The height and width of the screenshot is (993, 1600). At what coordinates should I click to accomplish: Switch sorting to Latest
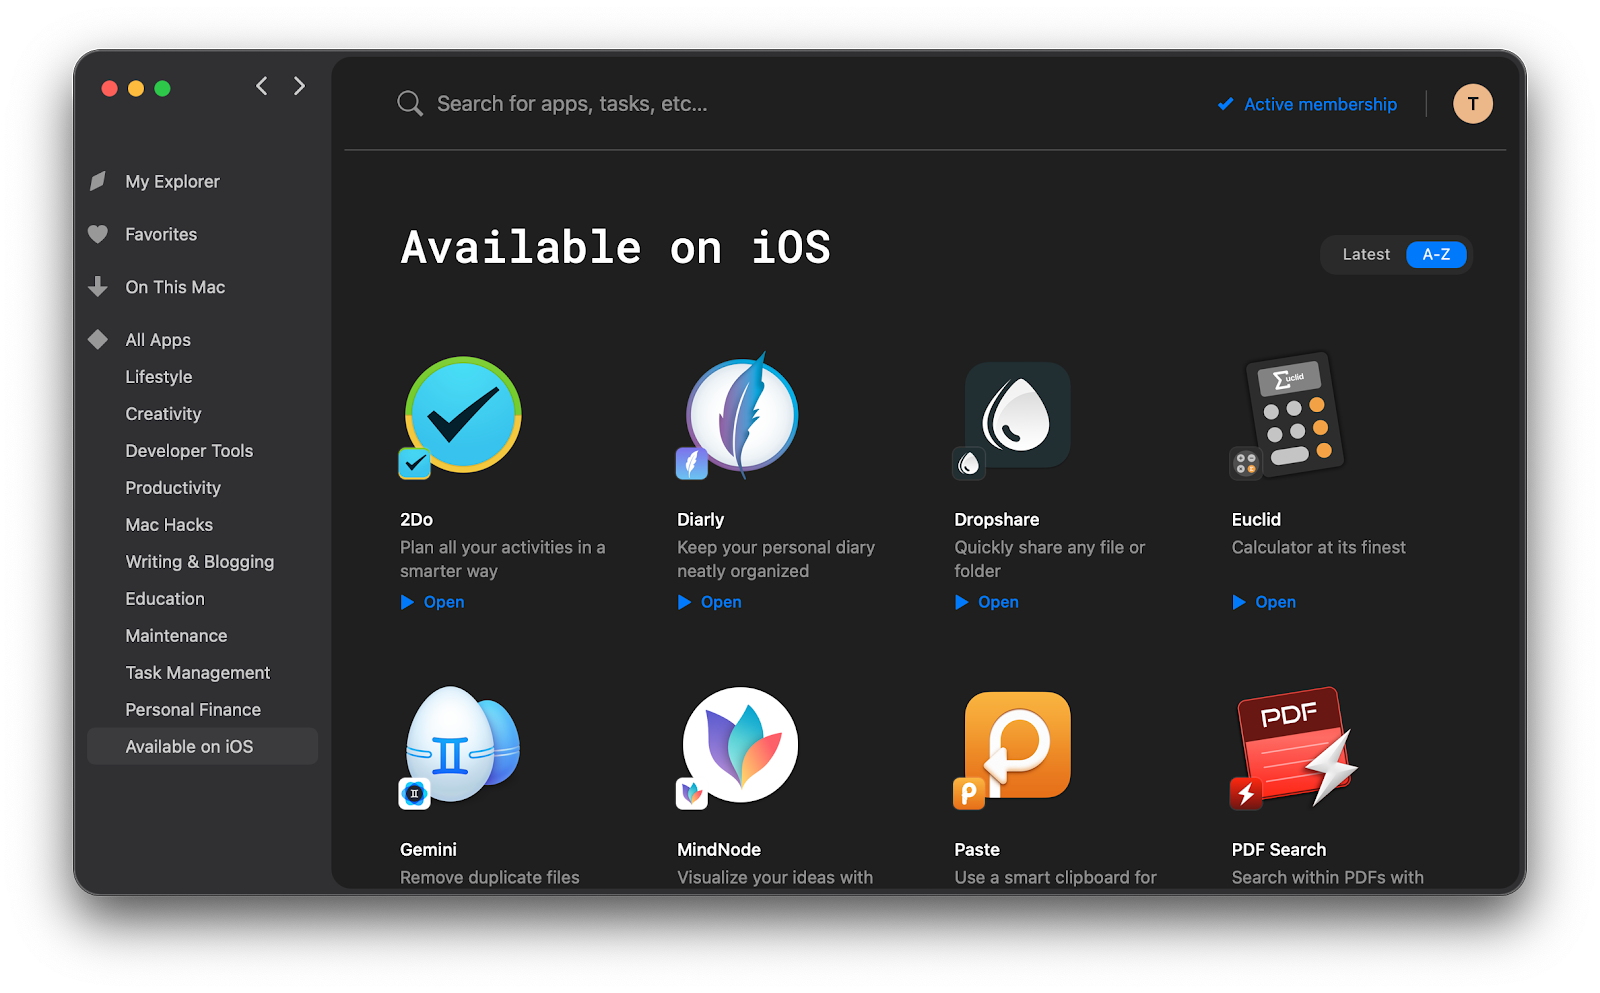(x=1366, y=254)
